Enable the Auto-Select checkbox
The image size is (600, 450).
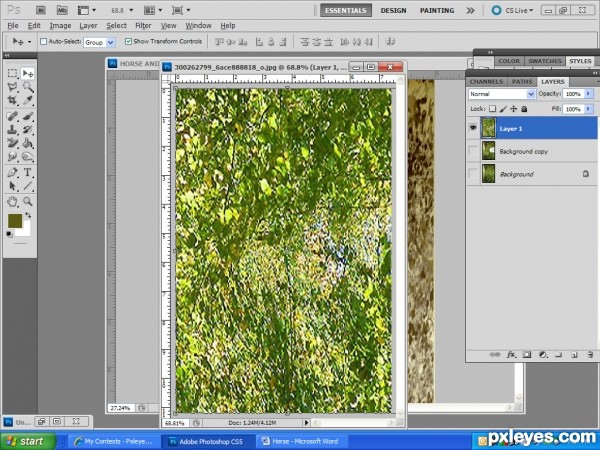(x=44, y=41)
